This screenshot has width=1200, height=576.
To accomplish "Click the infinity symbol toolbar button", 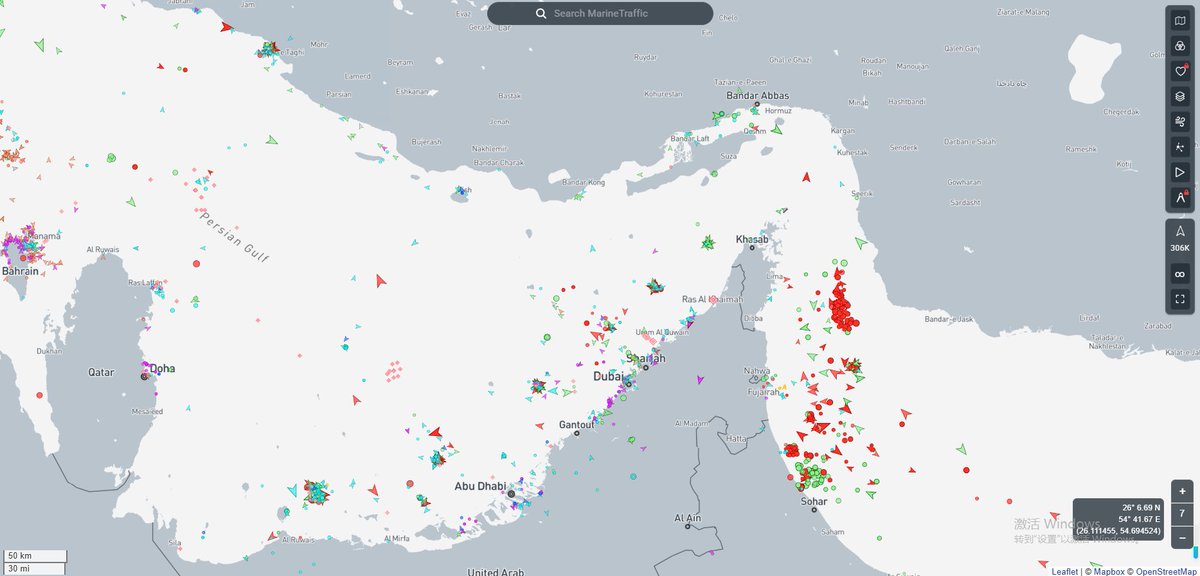I will pos(1180,274).
